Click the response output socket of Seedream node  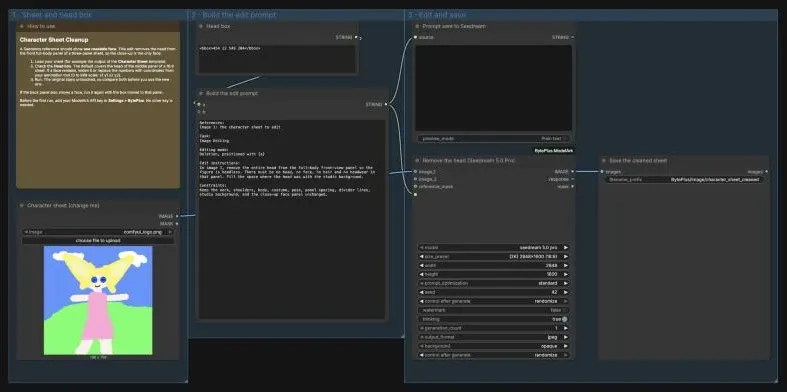click(x=572, y=179)
